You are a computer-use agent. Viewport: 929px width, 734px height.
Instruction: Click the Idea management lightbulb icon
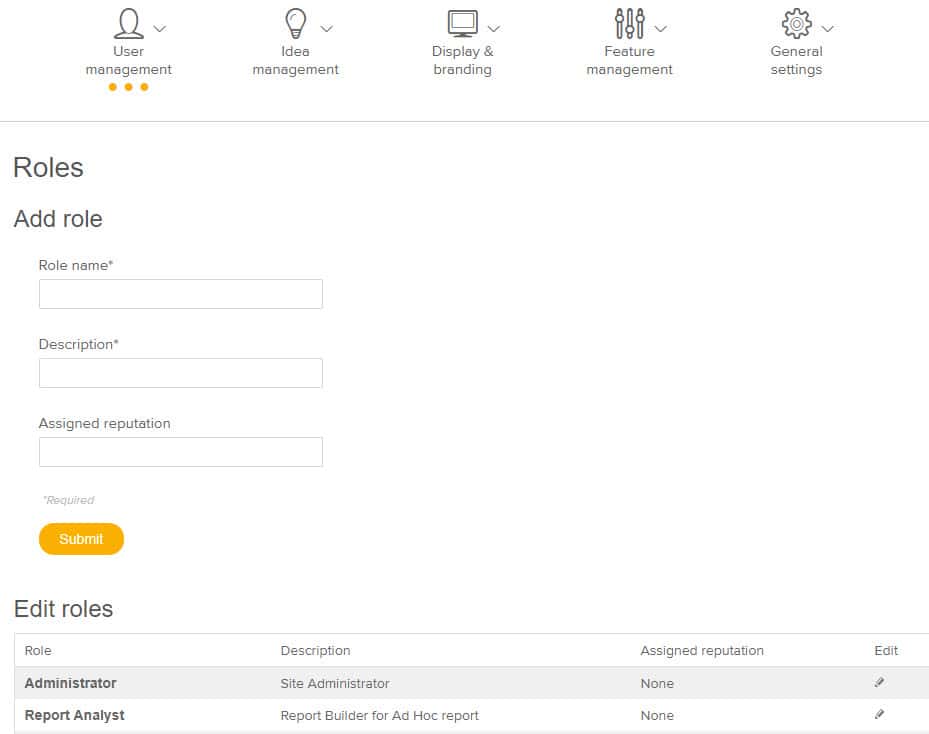tap(296, 23)
